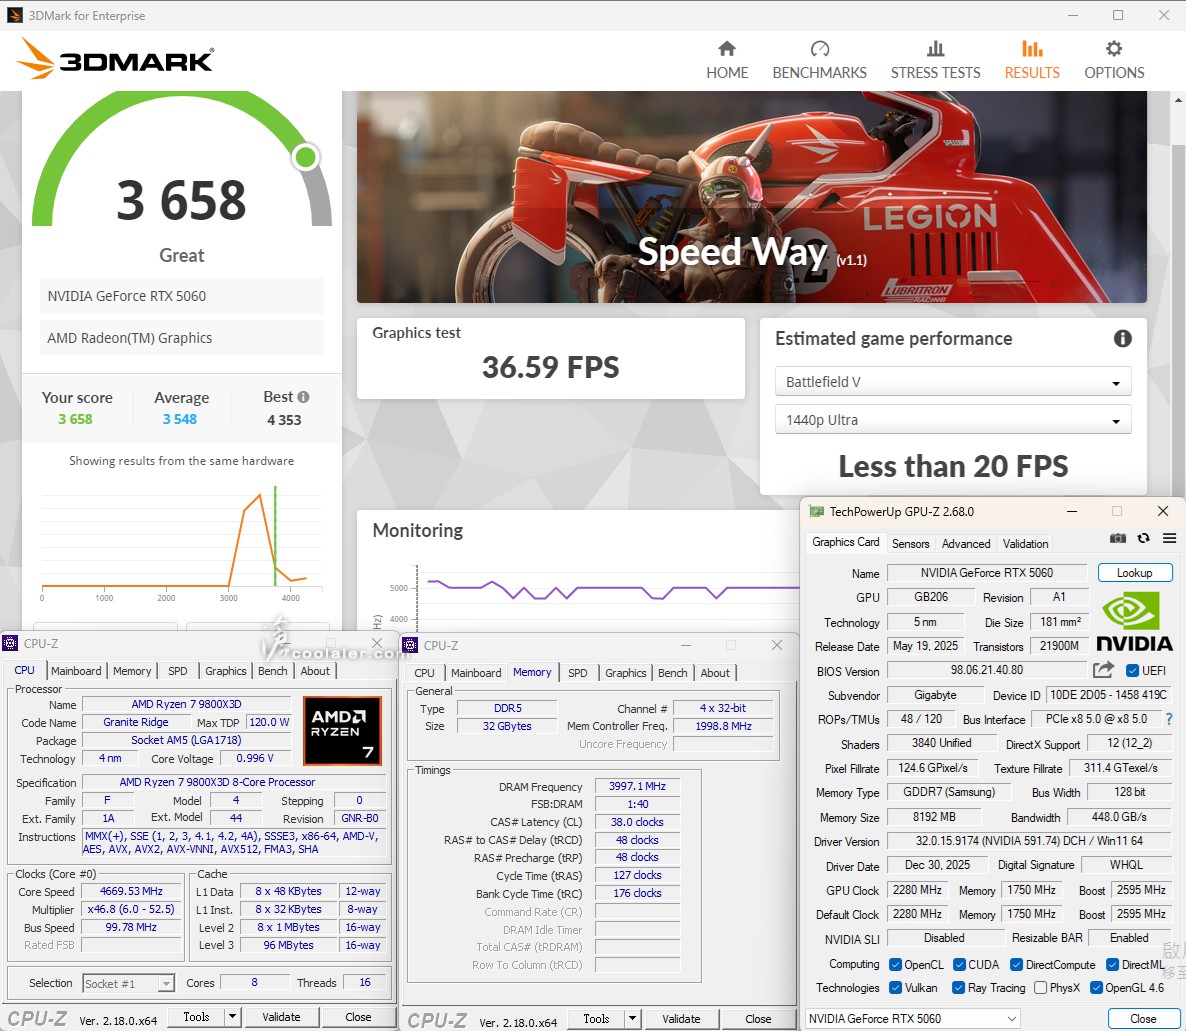Click the Driver Version field in GPU-Z
The image size is (1186, 1031).
click(1029, 841)
